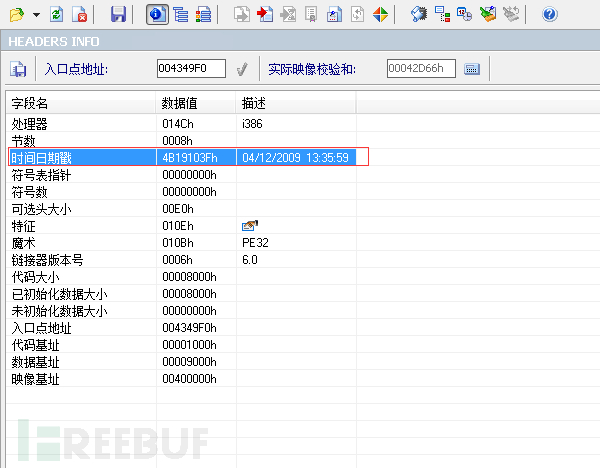Open the characteristics editor icon in 特征 row
The image size is (600, 468).
(250, 226)
